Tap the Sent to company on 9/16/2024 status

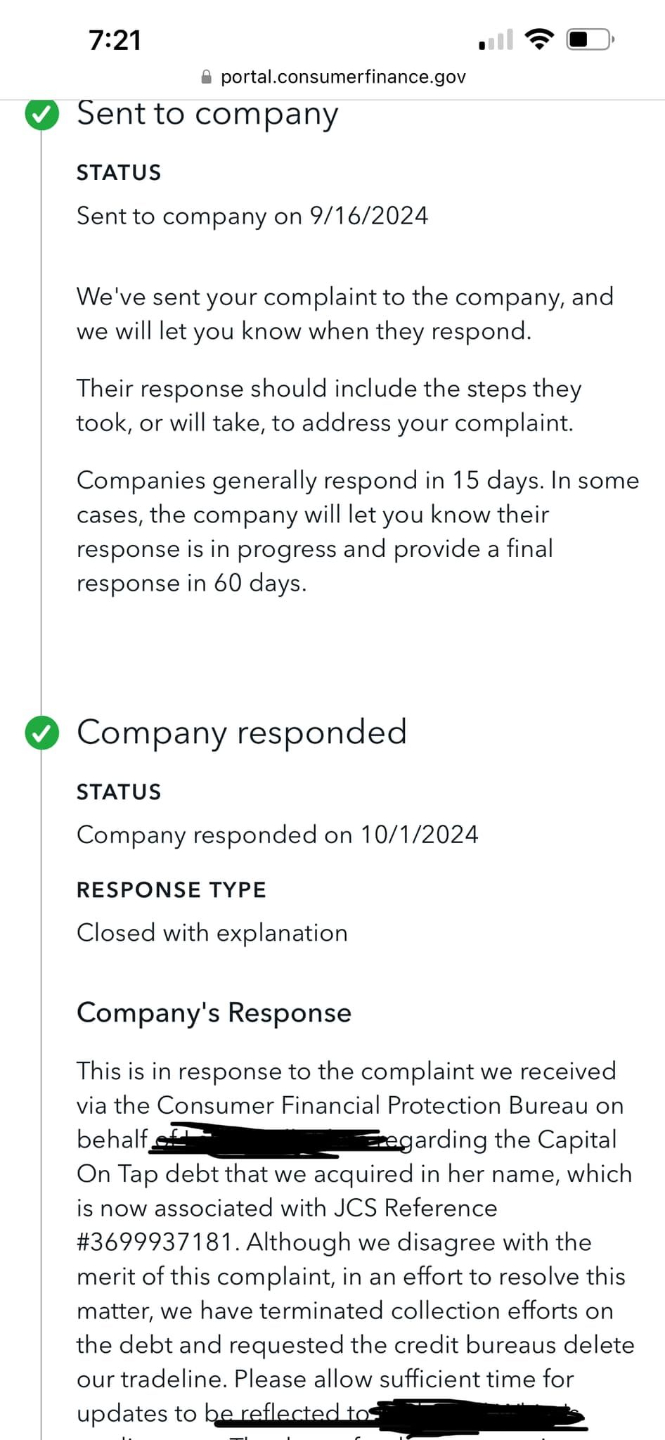[x=252, y=216]
